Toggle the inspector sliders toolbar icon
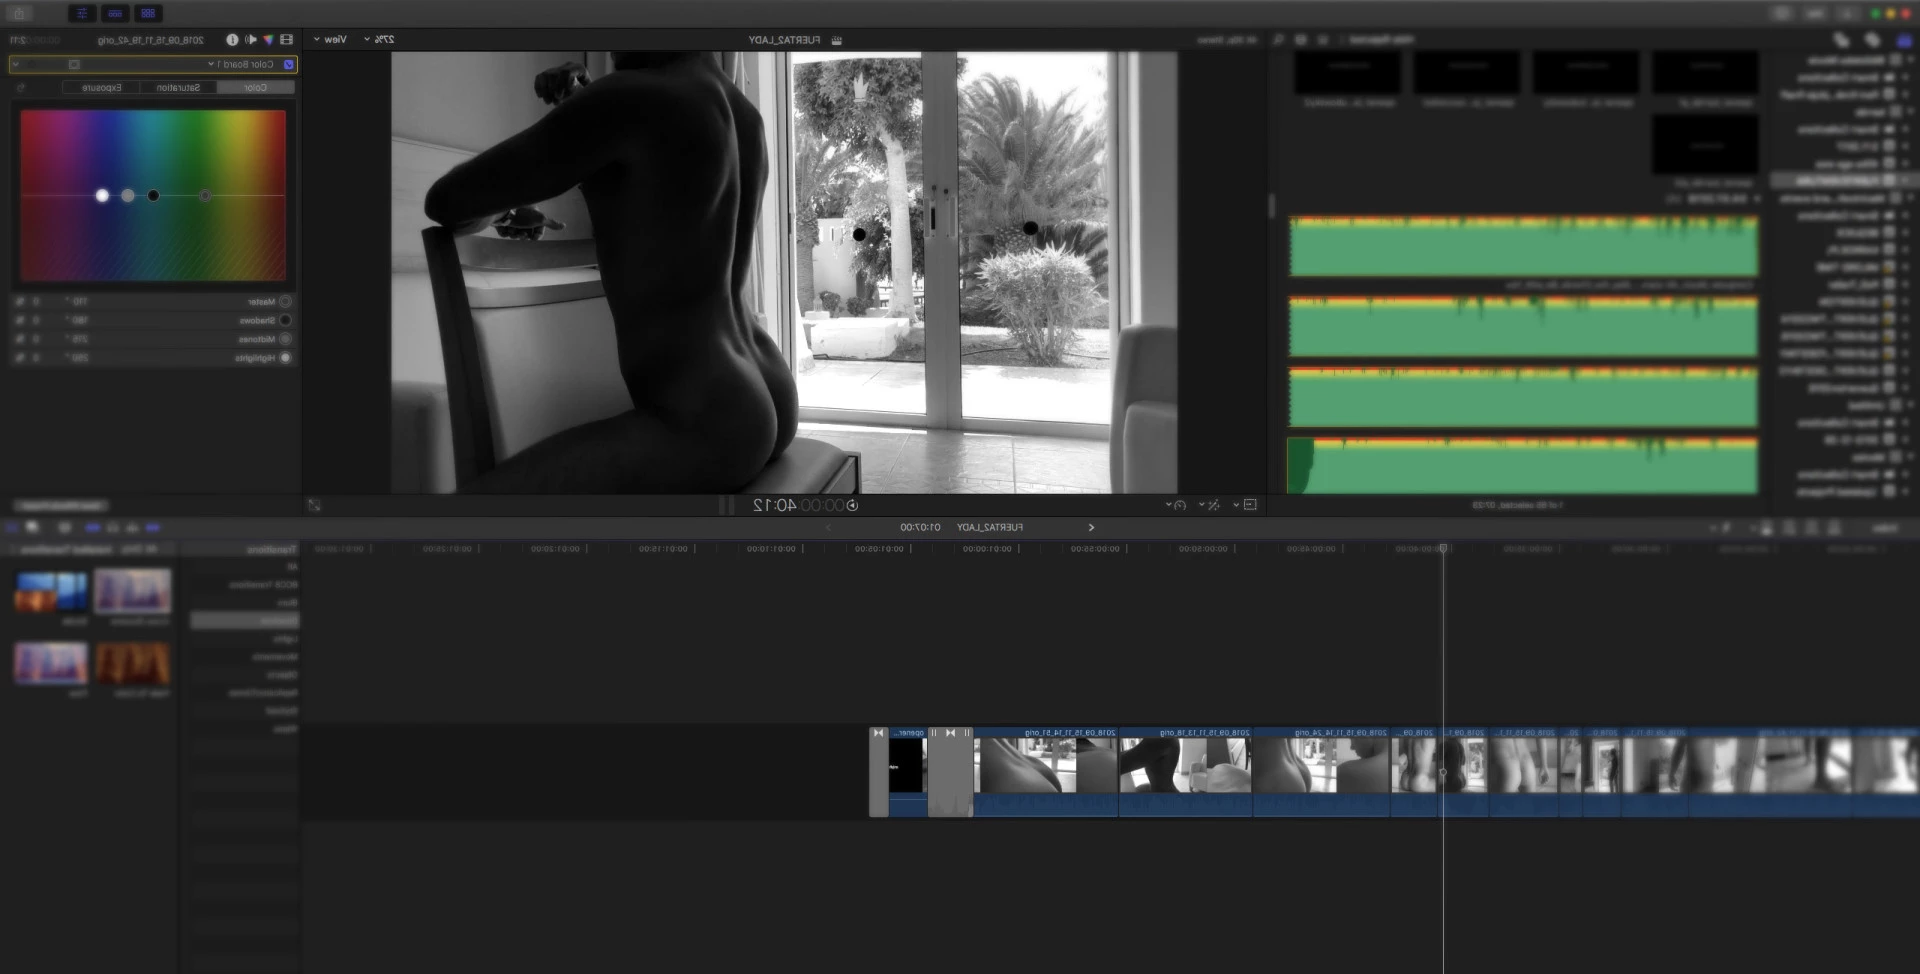This screenshot has width=1920, height=974. pos(82,13)
